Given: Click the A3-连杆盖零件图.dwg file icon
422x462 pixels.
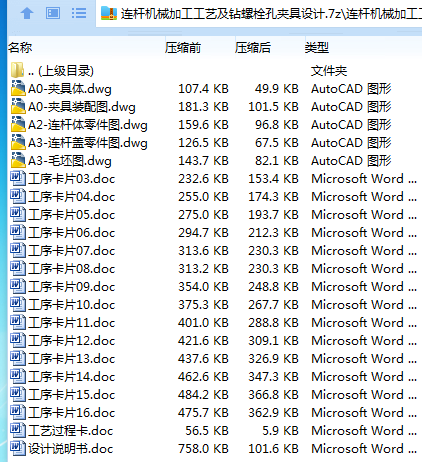Looking at the screenshot, I should pos(18,142).
